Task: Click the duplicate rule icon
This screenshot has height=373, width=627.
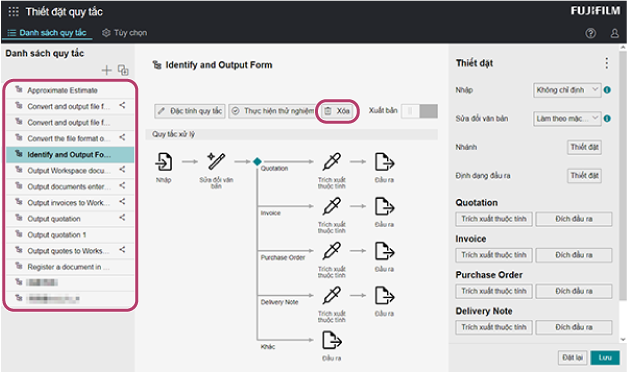Action: 123,70
